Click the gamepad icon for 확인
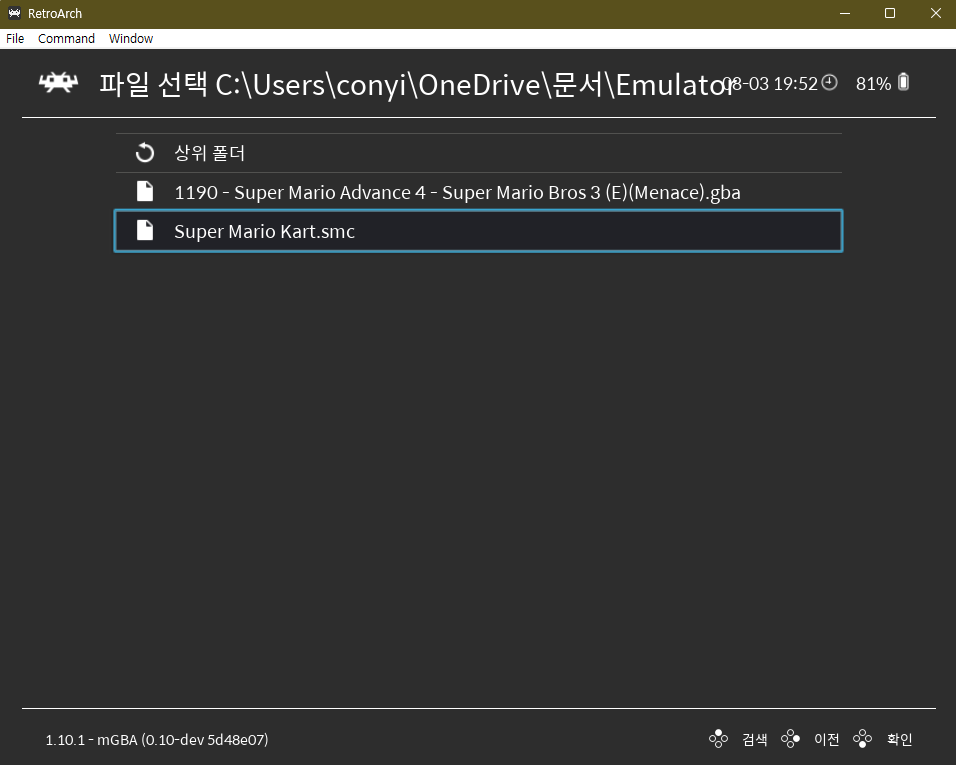 tap(862, 739)
